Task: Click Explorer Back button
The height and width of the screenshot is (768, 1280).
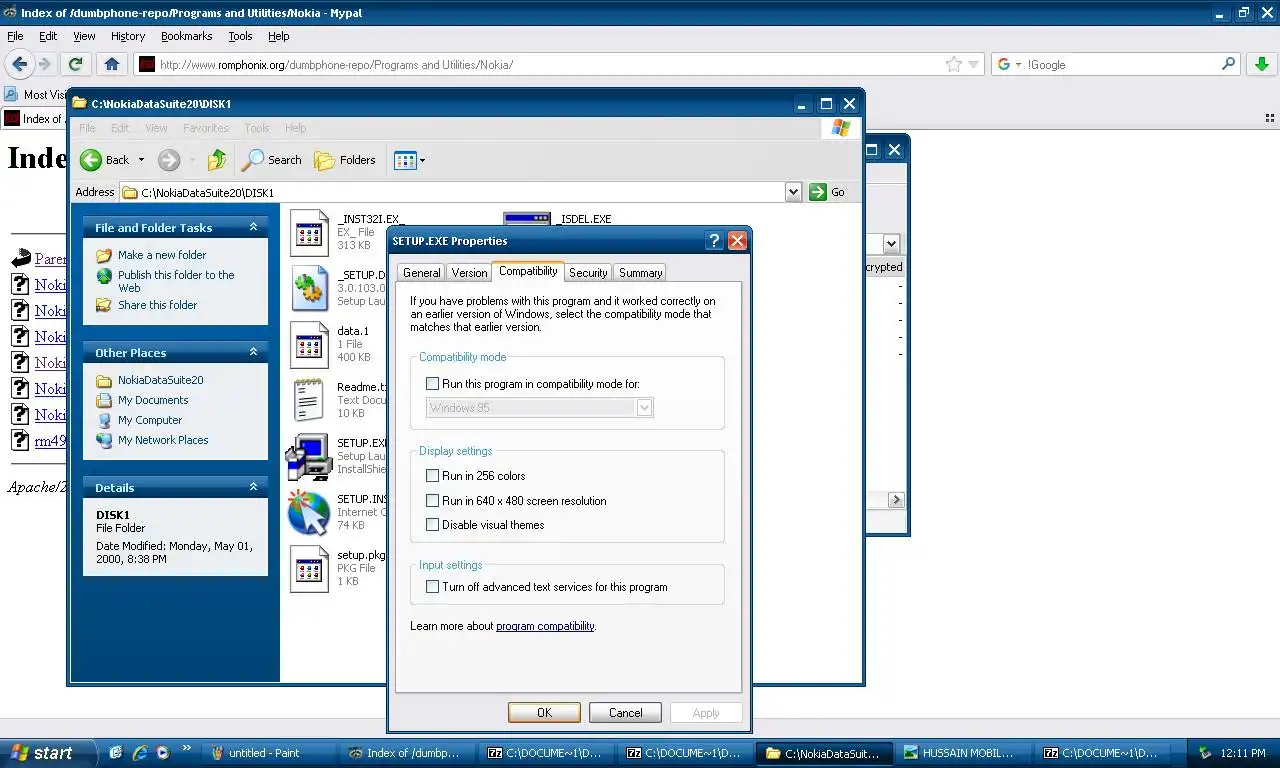Action: [x=105, y=160]
